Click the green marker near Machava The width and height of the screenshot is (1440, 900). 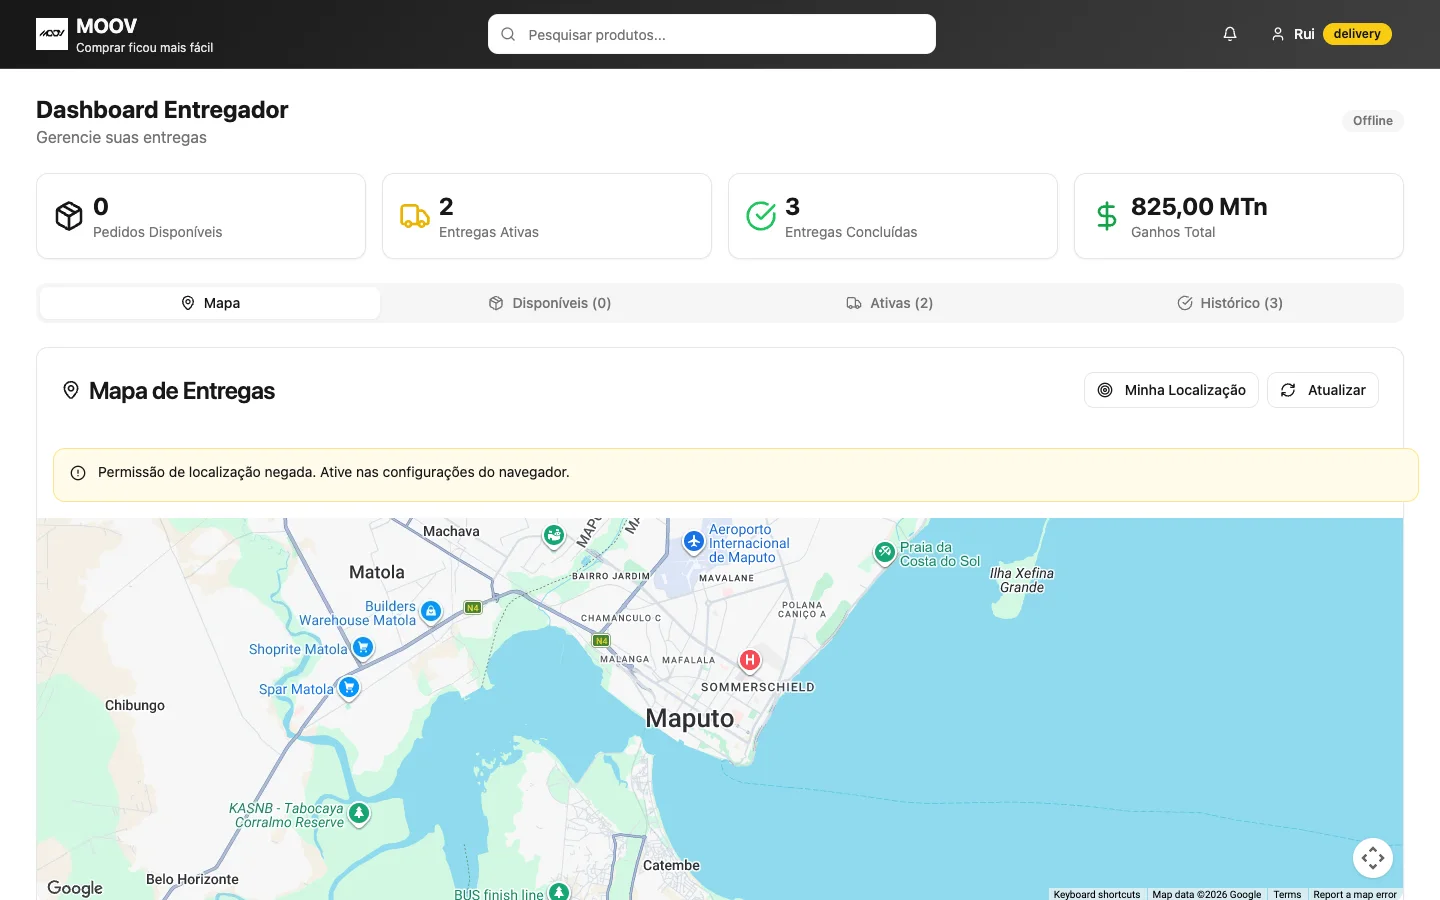(554, 536)
